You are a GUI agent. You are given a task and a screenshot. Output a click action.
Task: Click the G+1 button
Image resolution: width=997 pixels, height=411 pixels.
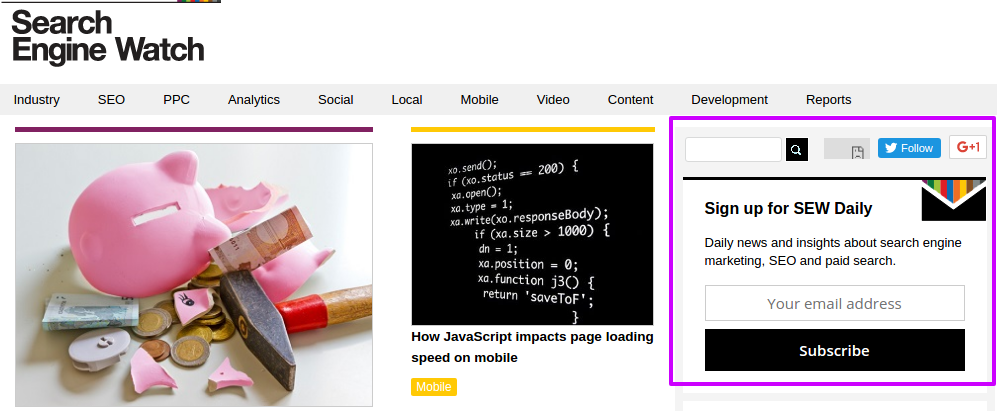pyautogui.click(x=968, y=147)
